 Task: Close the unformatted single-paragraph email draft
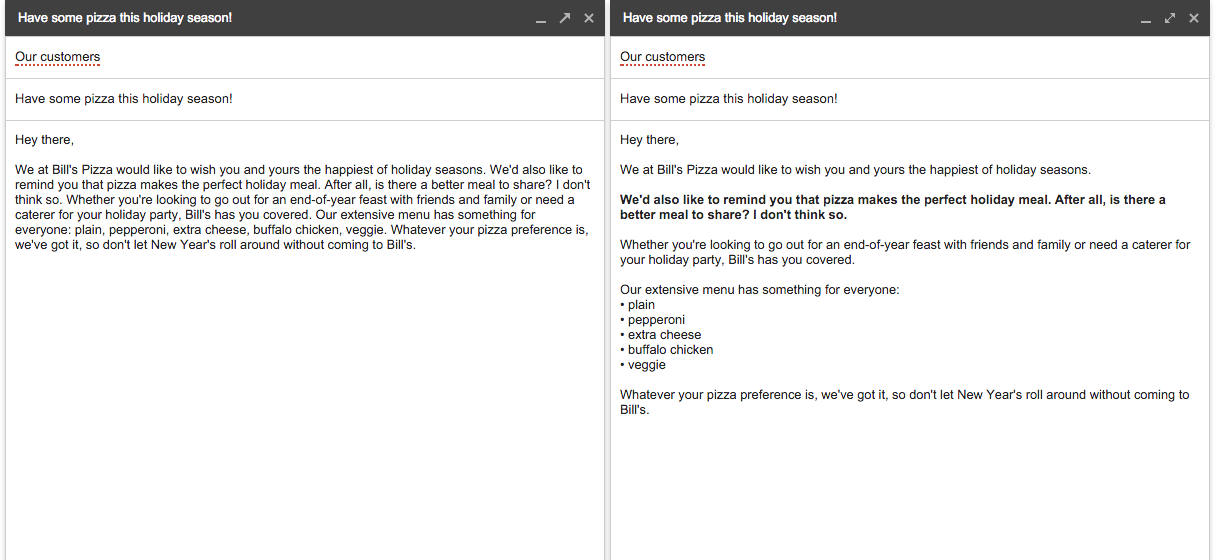pyautogui.click(x=589, y=18)
